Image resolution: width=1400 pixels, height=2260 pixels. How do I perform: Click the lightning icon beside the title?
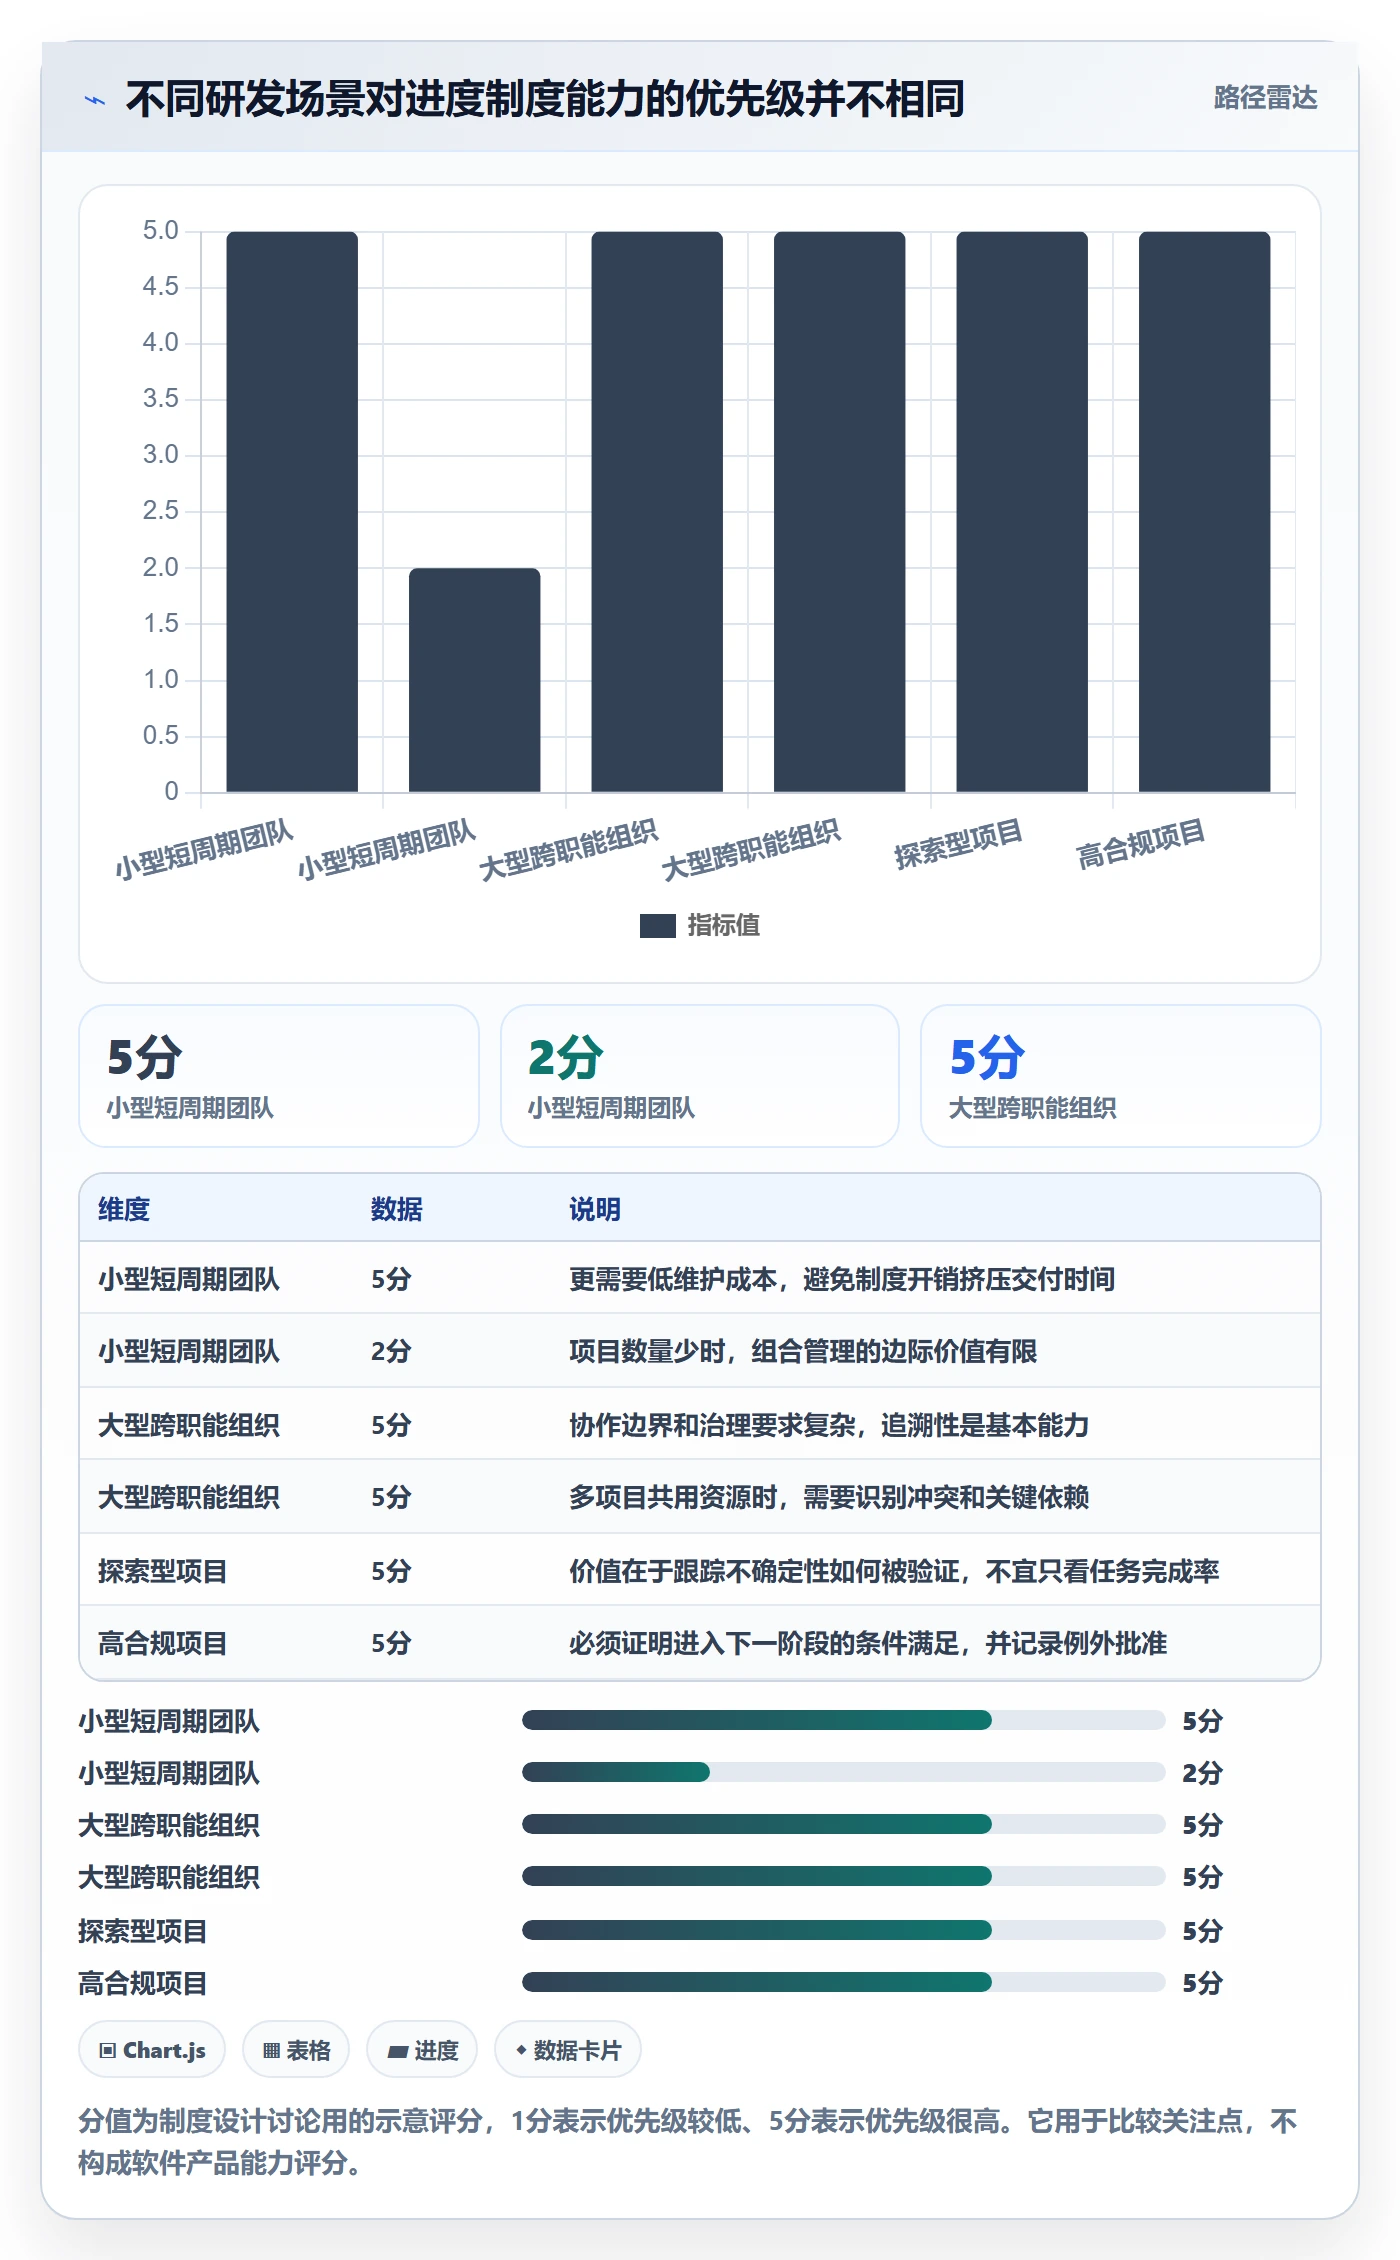click(95, 100)
